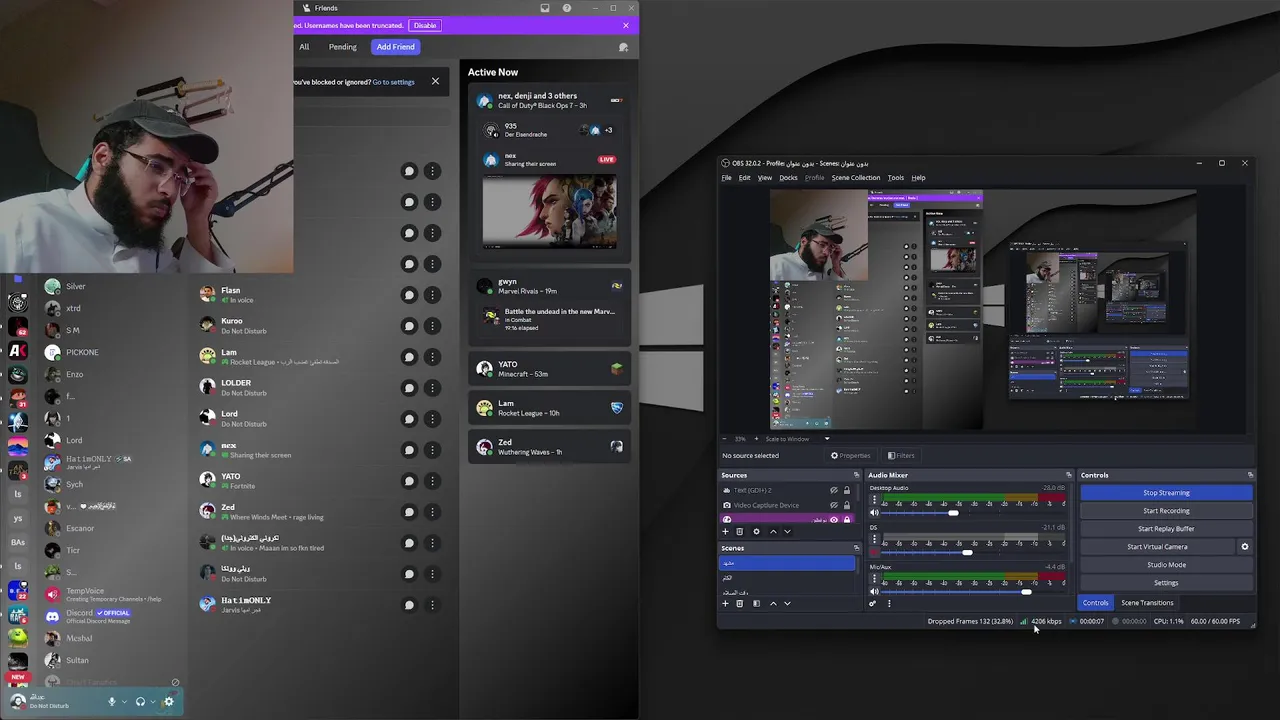Move source down in OBS Sources
1280x720 pixels.
pyautogui.click(x=787, y=532)
